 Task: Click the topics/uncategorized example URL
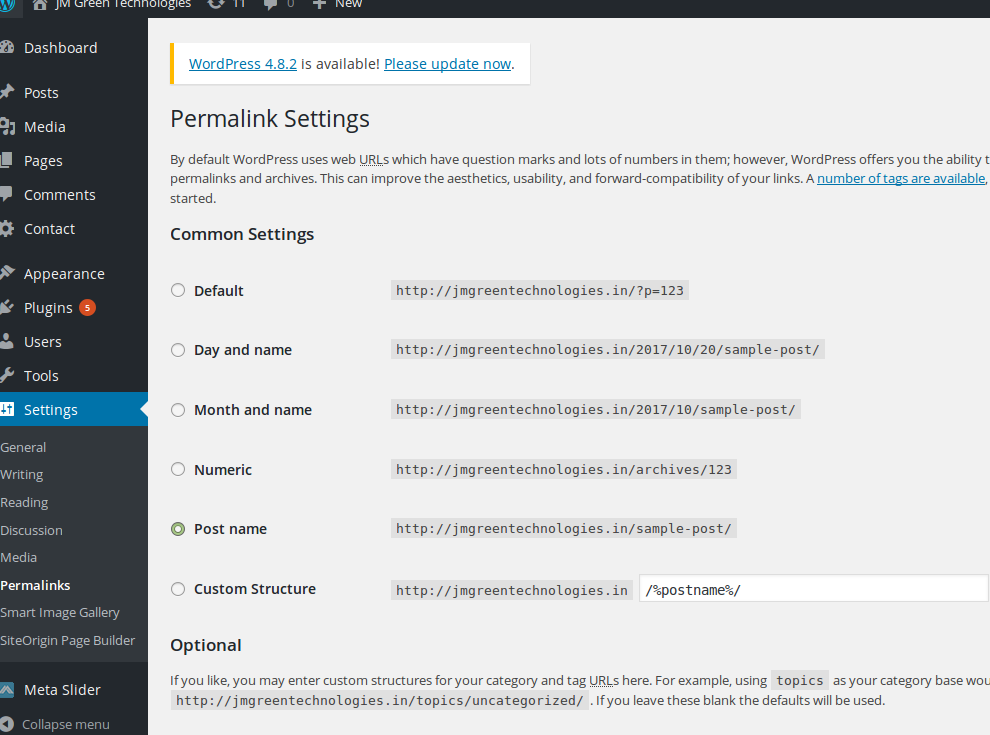tap(379, 700)
